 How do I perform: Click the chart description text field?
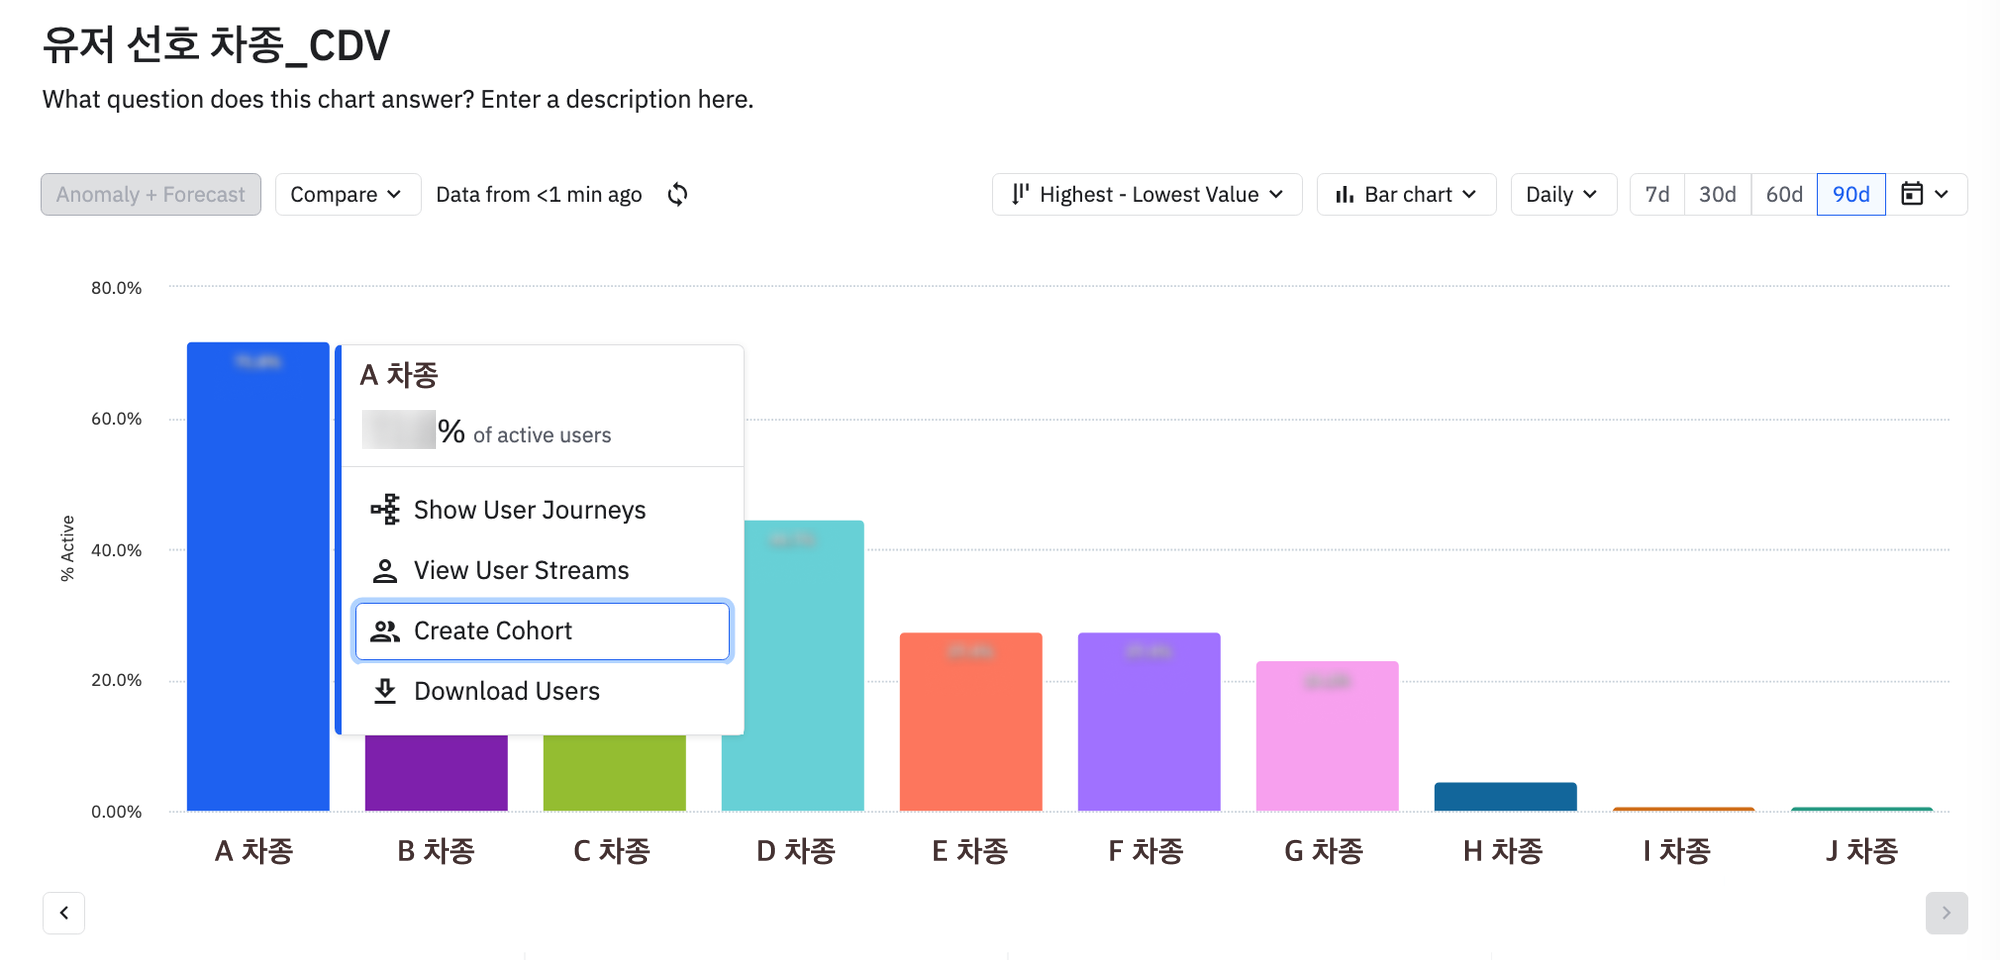[398, 99]
